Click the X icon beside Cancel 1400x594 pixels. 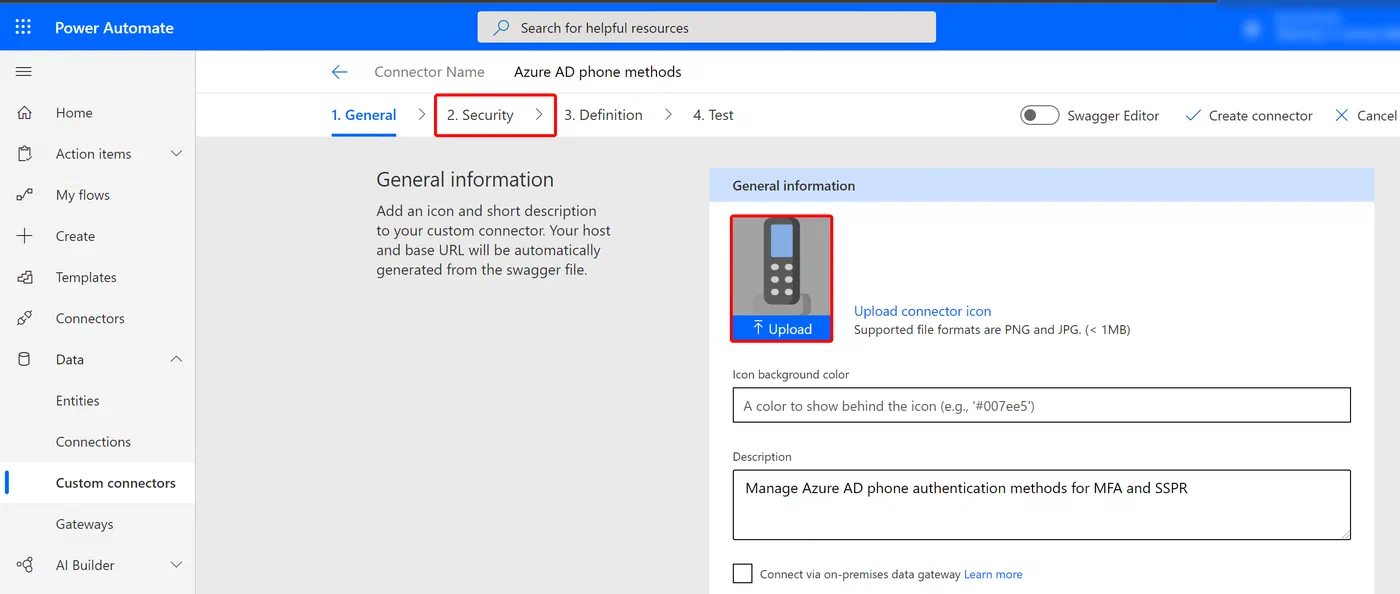click(x=1342, y=116)
